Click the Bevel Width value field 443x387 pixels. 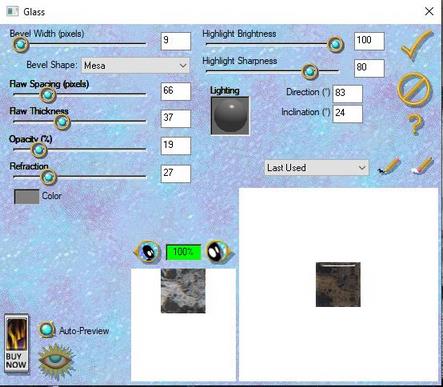click(176, 41)
